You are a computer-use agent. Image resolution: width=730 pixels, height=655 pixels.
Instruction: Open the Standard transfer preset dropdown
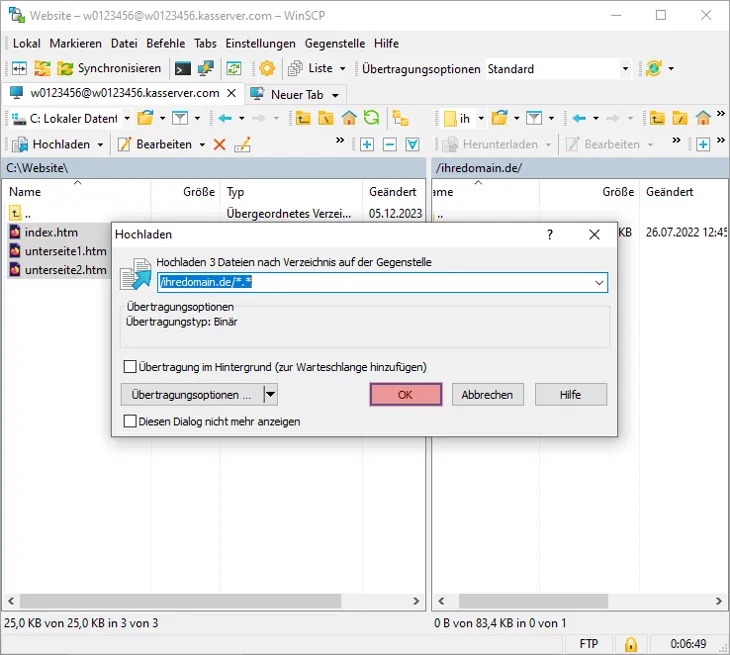pyautogui.click(x=625, y=69)
